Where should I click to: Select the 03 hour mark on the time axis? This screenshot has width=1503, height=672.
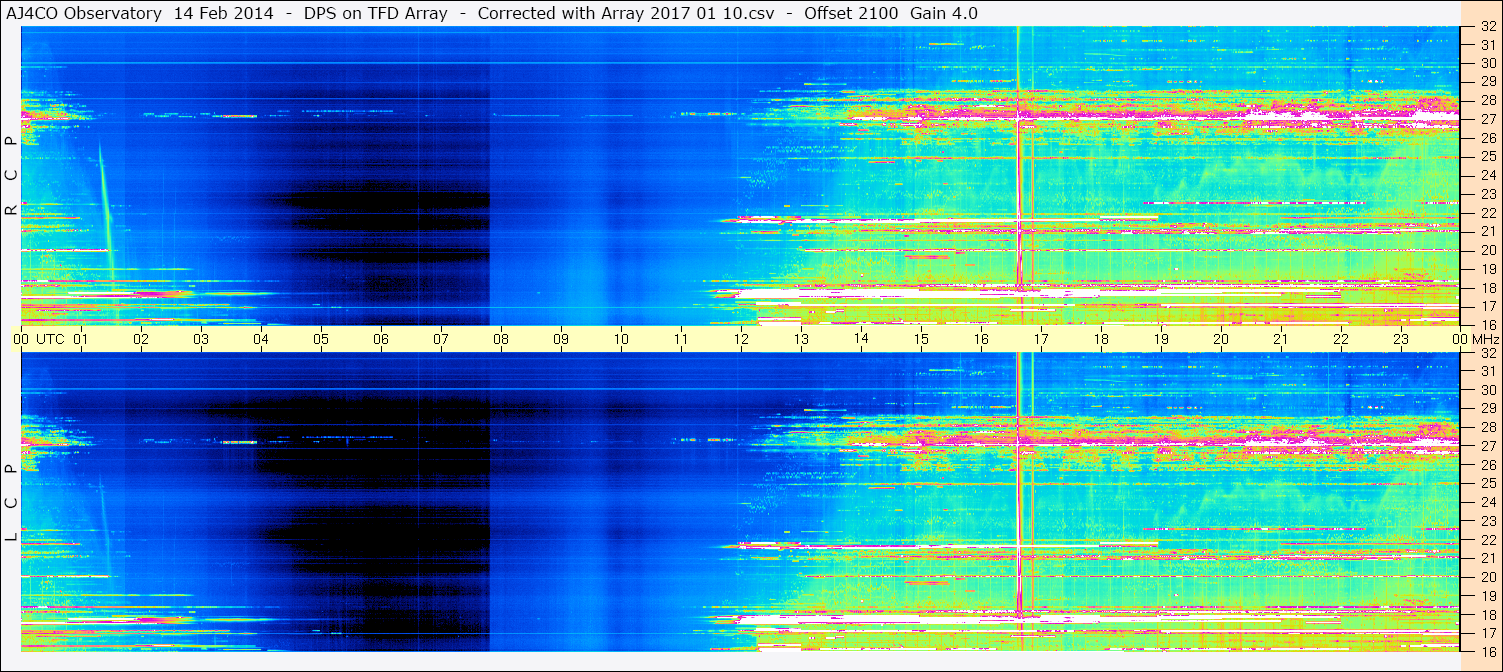pos(201,339)
